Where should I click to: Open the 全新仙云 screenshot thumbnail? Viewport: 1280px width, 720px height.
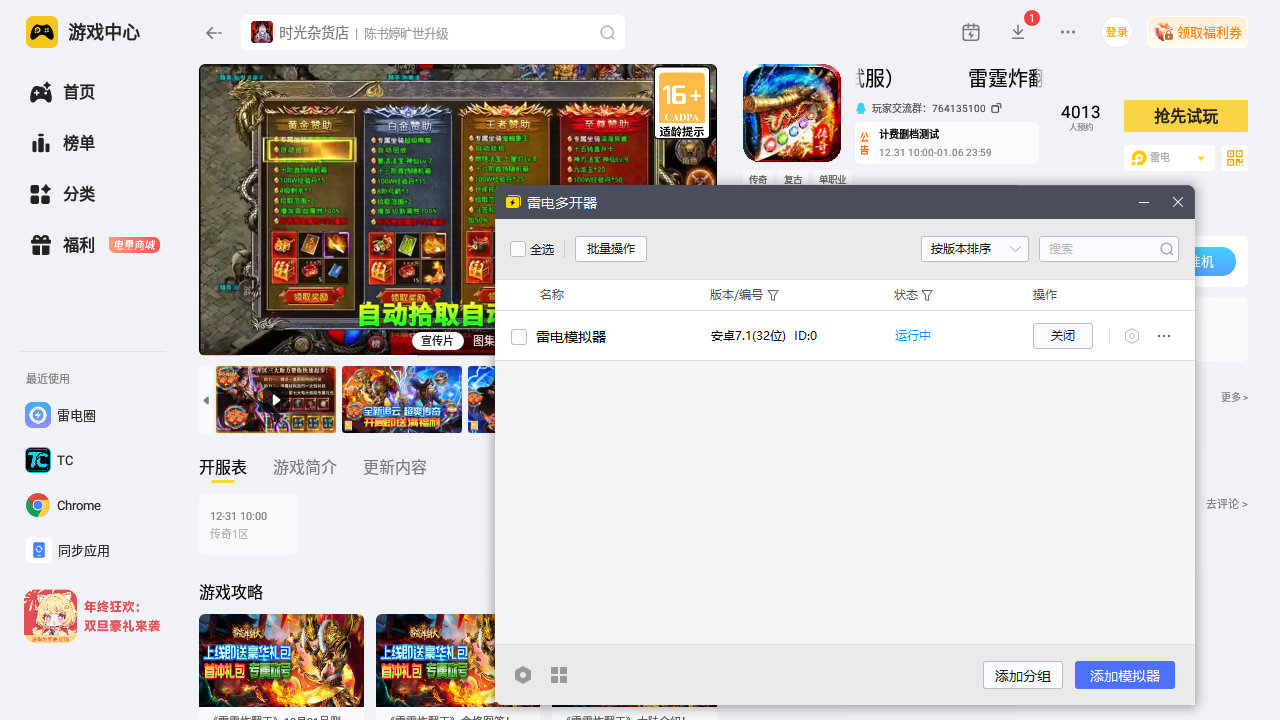(402, 400)
